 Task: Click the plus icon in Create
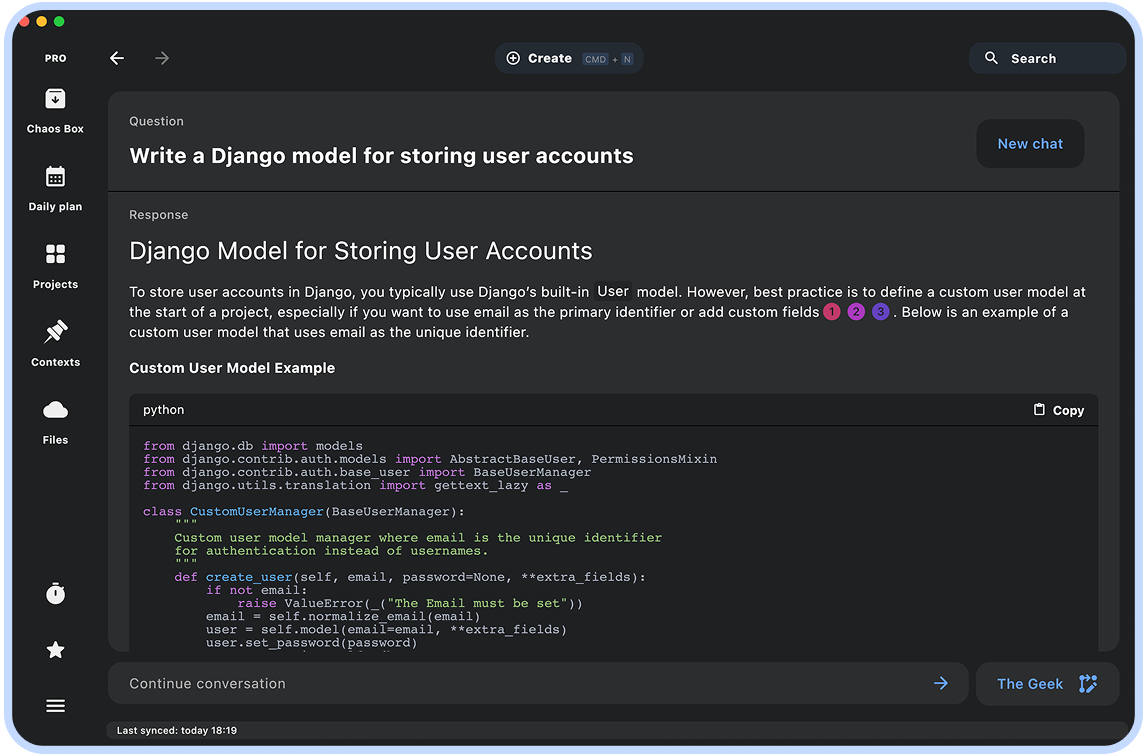coord(514,59)
